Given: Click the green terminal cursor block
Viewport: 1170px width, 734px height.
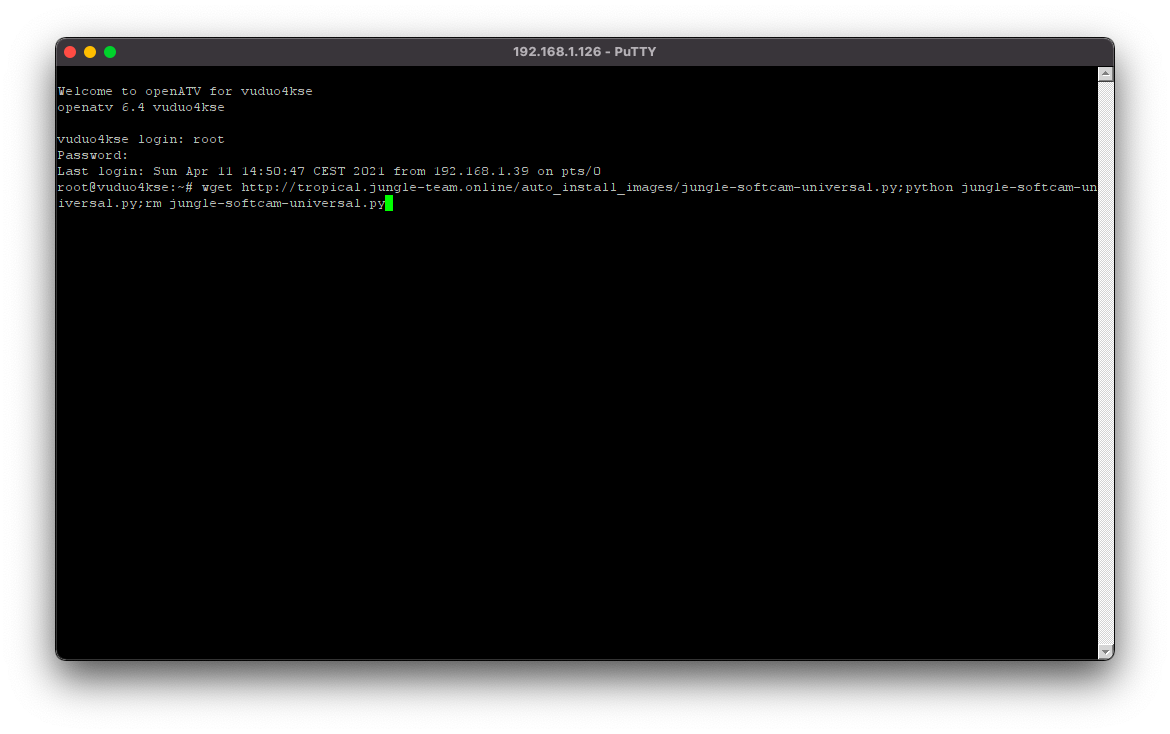Looking at the screenshot, I should 389,204.
